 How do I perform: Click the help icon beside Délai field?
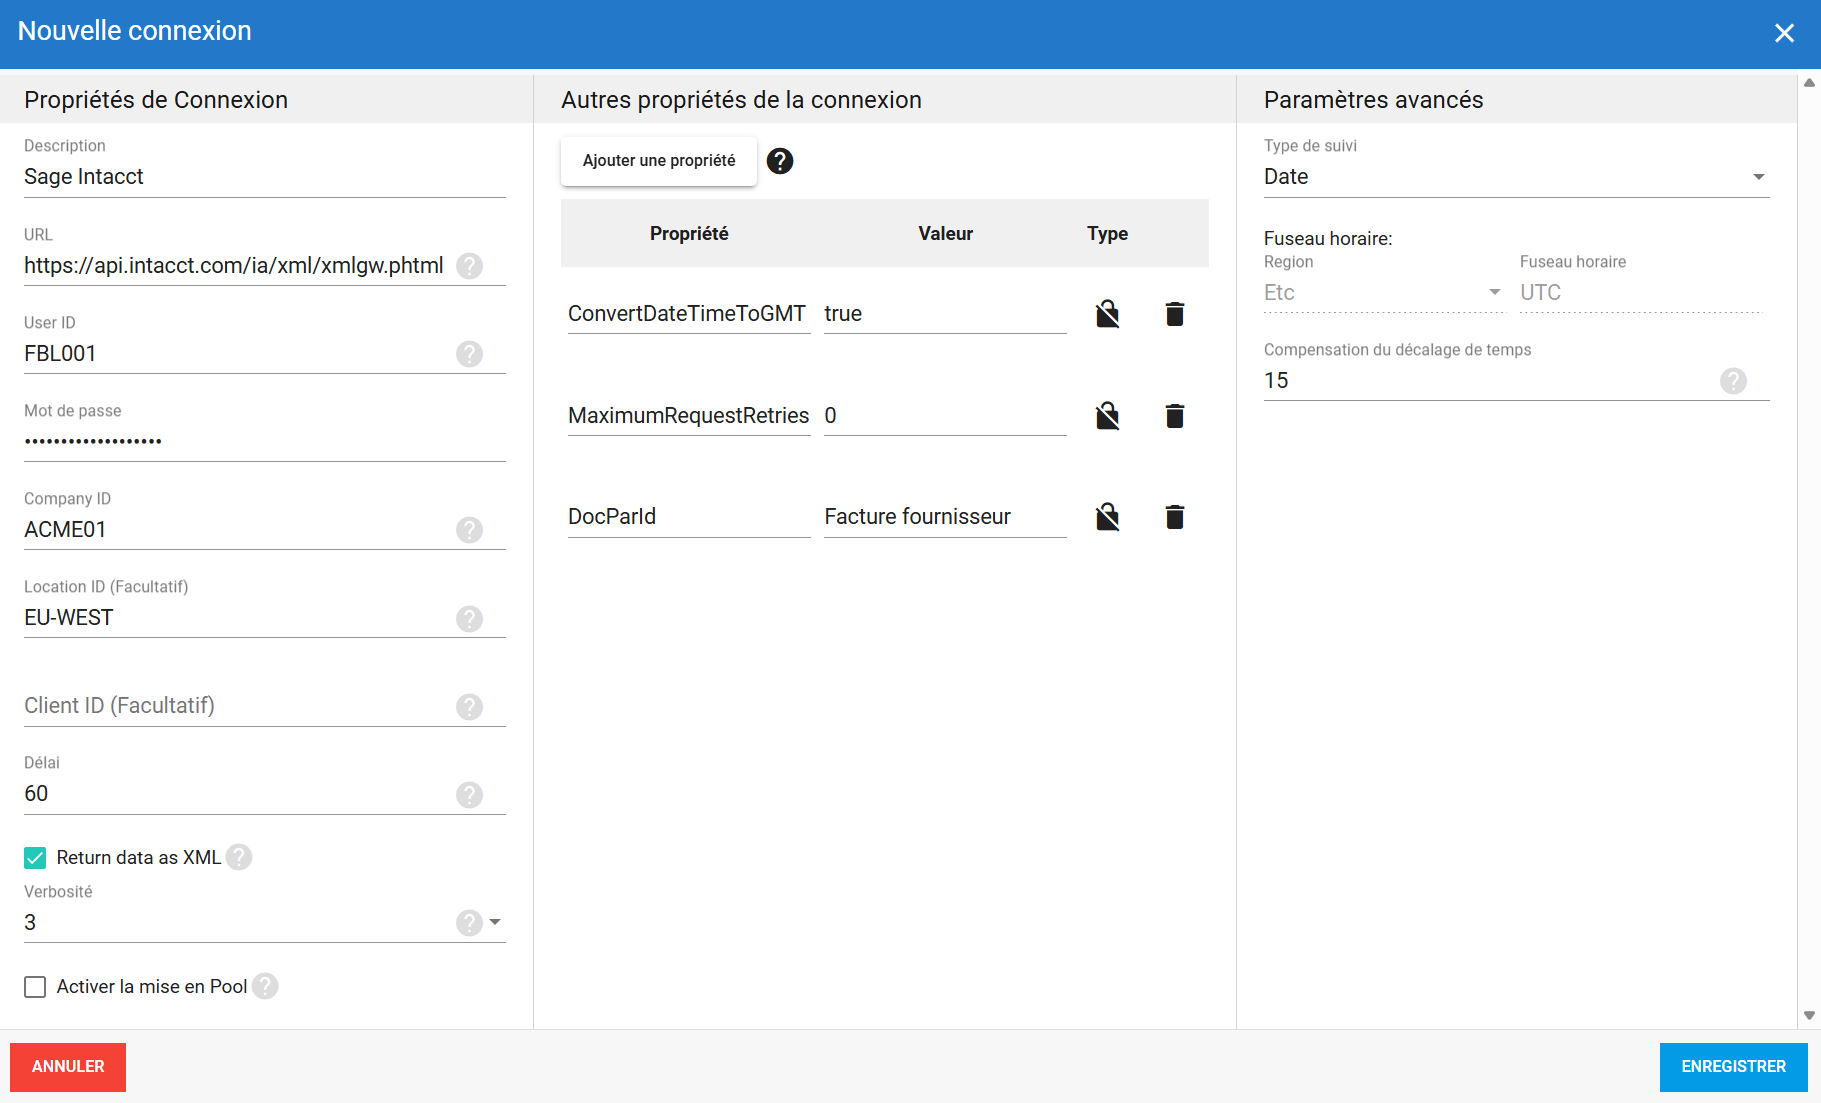pos(469,794)
